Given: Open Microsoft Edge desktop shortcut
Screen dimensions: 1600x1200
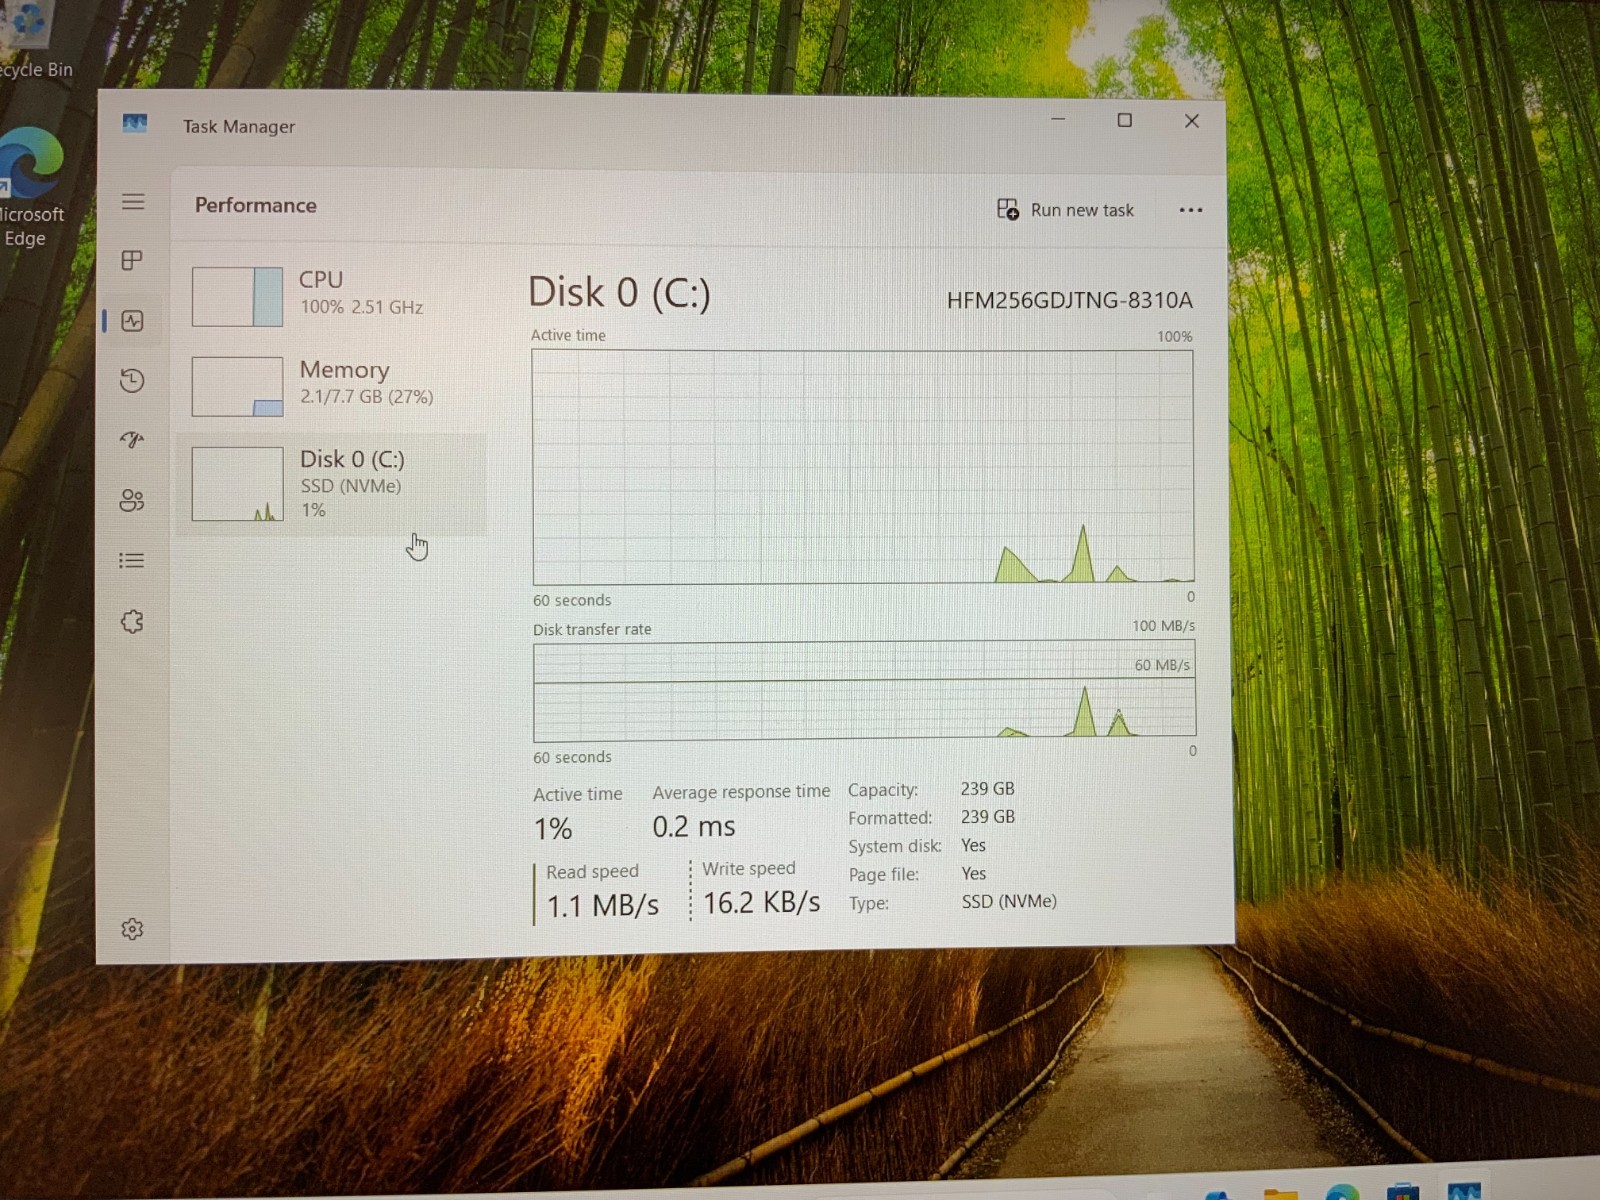Looking at the screenshot, I should pyautogui.click(x=30, y=188).
